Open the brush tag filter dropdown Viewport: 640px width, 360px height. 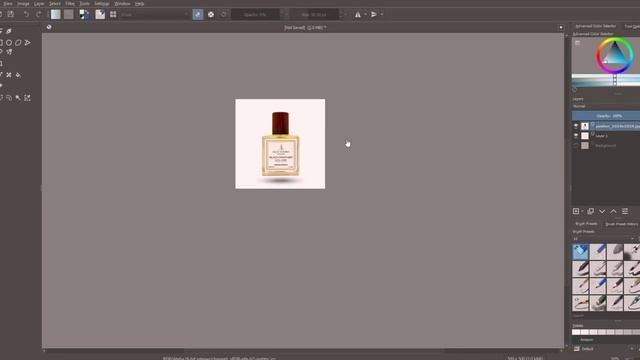point(604,239)
